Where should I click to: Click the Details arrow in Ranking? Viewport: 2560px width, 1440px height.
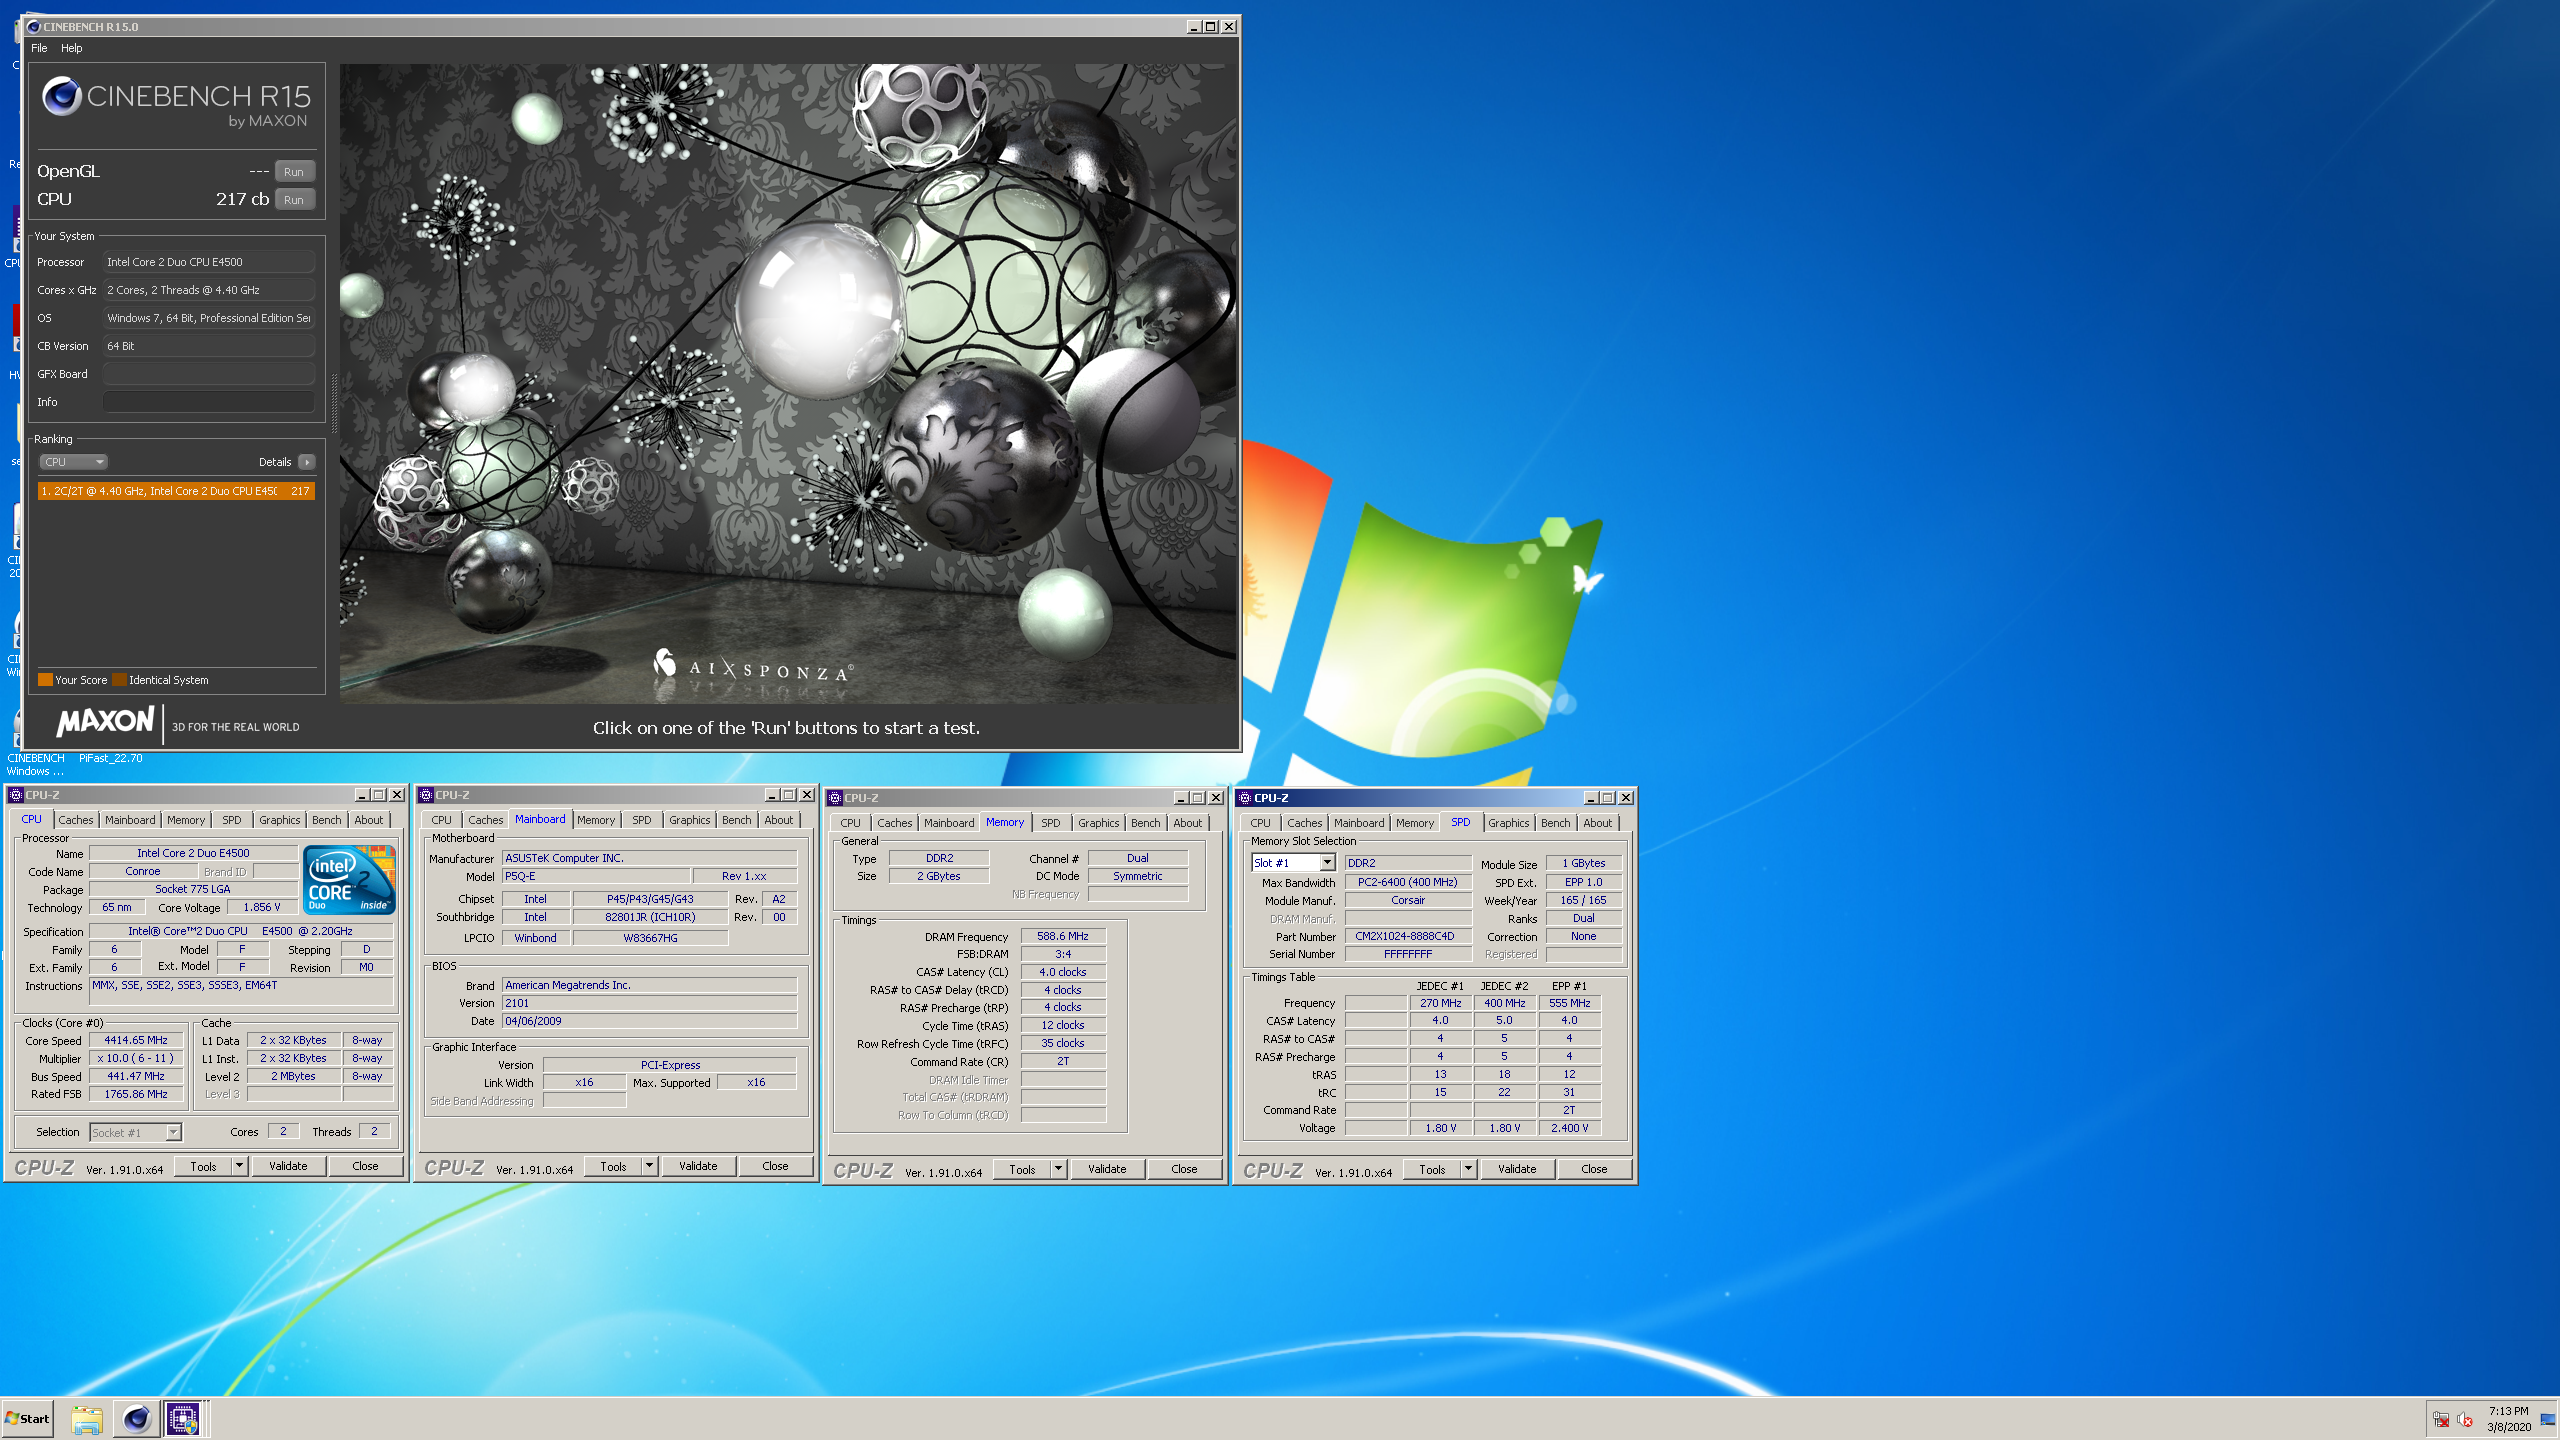pos(307,462)
